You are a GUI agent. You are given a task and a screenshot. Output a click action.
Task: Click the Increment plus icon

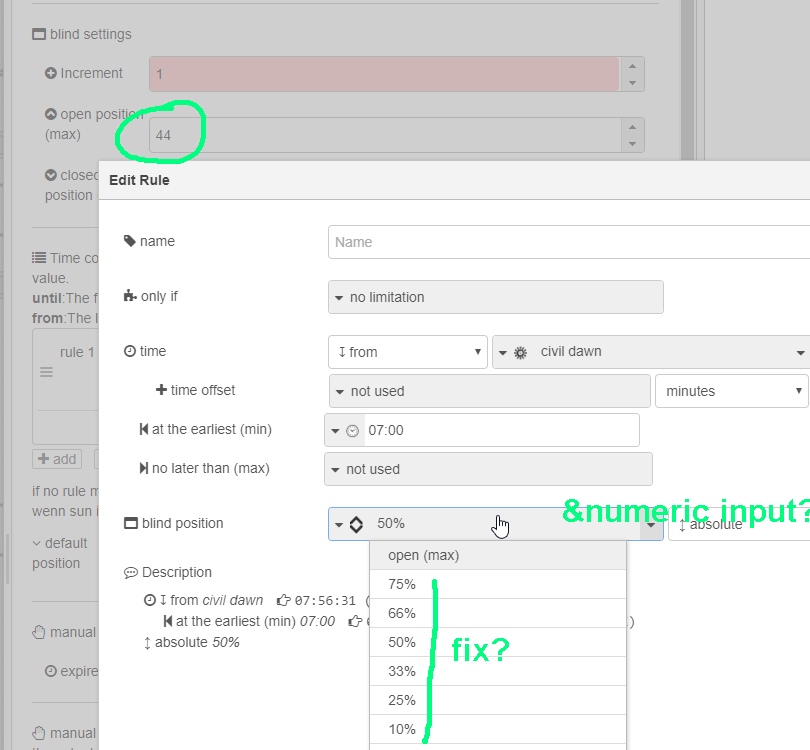tap(51, 73)
